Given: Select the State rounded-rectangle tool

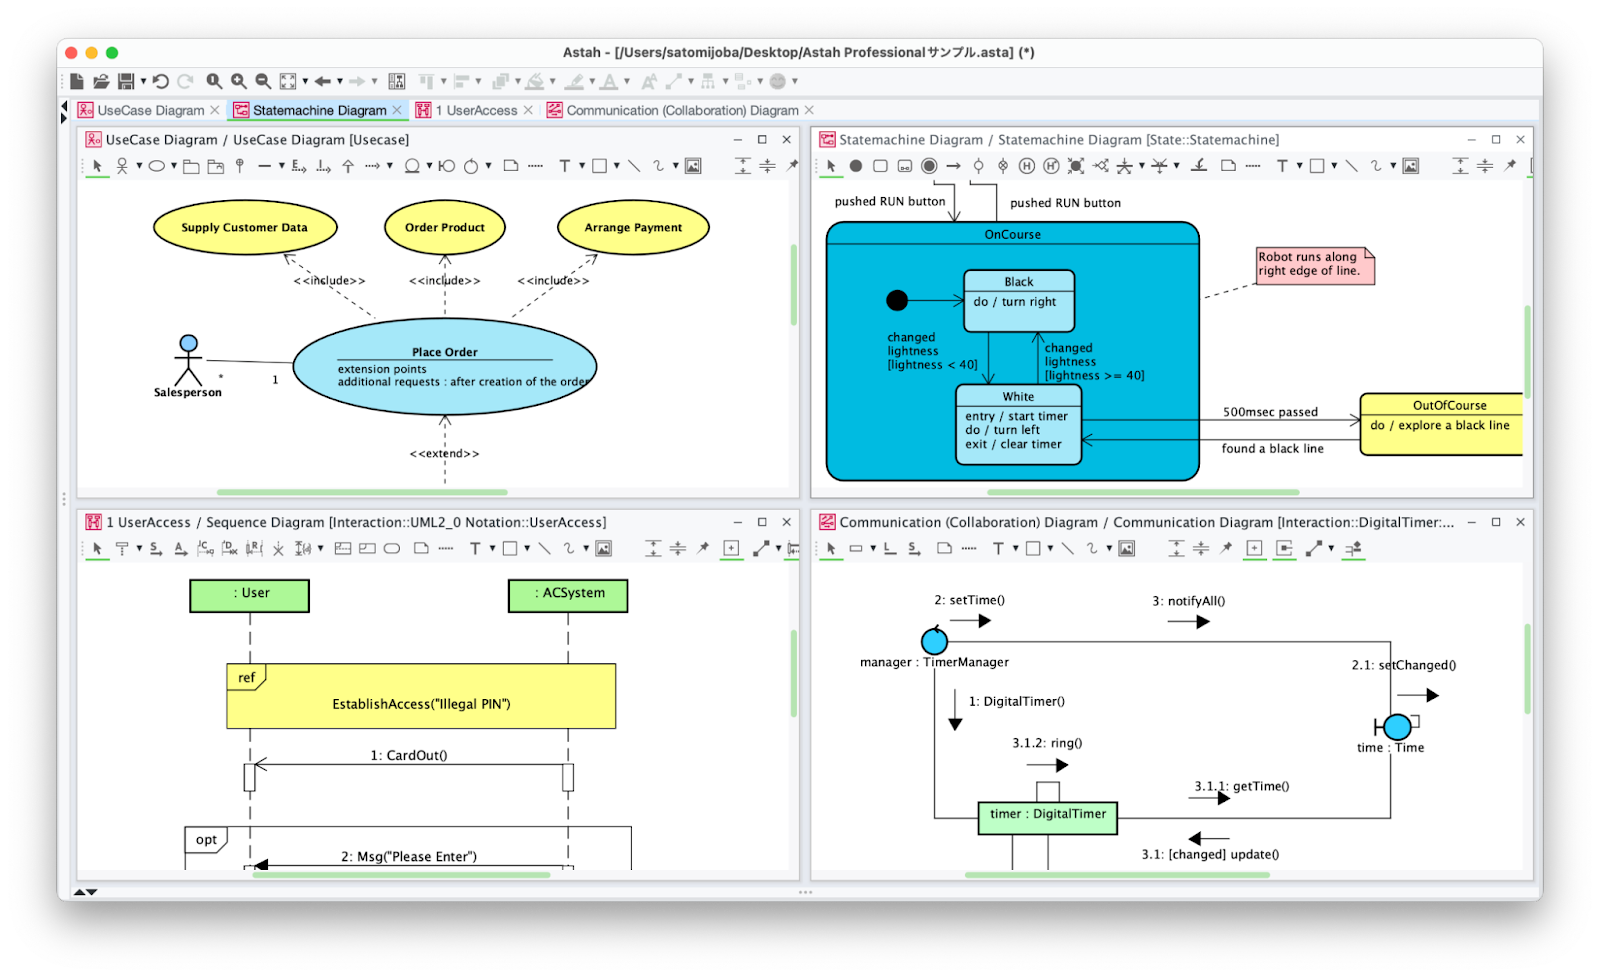Looking at the screenshot, I should pyautogui.click(x=880, y=166).
